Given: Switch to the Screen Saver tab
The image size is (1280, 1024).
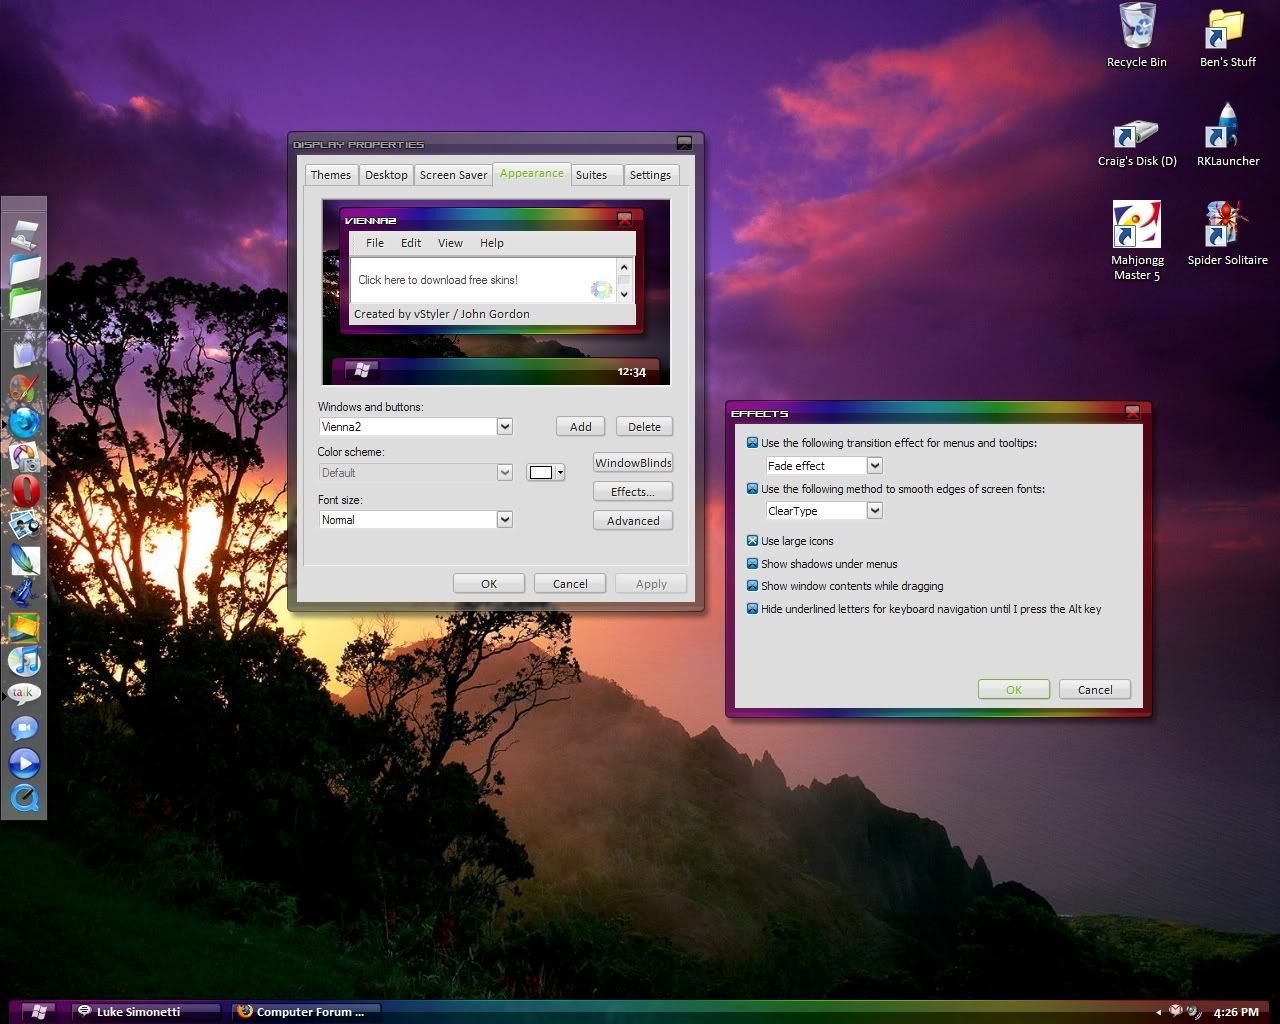Looking at the screenshot, I should point(453,175).
